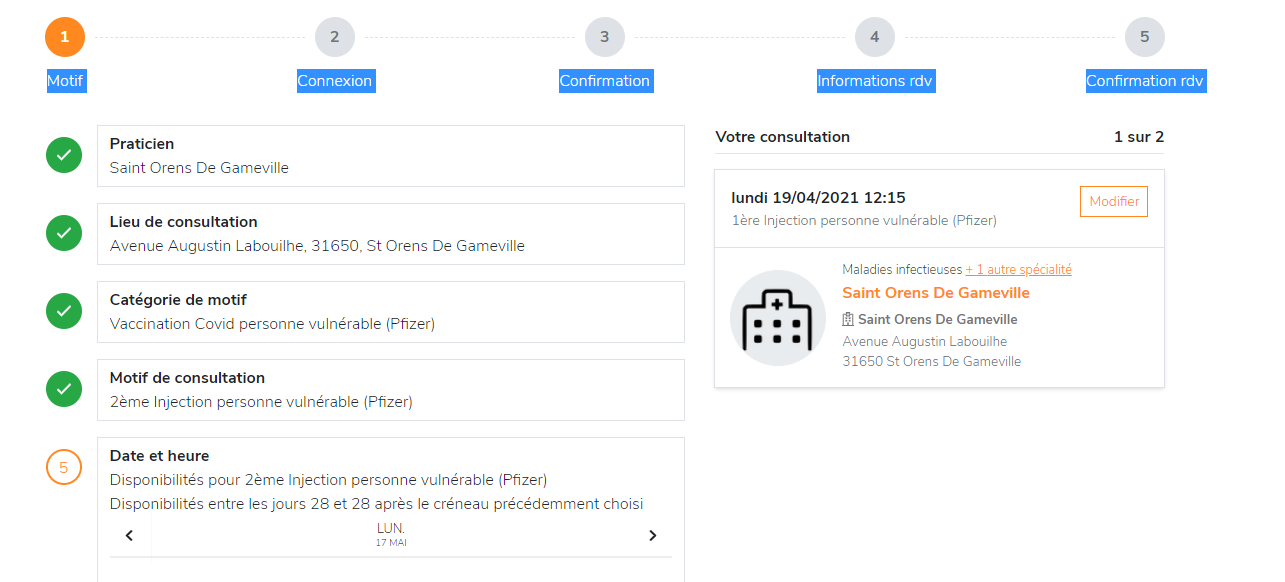This screenshot has height=582, width=1285.
Task: Select the LUN. 17 MAI date header
Action: tap(391, 534)
